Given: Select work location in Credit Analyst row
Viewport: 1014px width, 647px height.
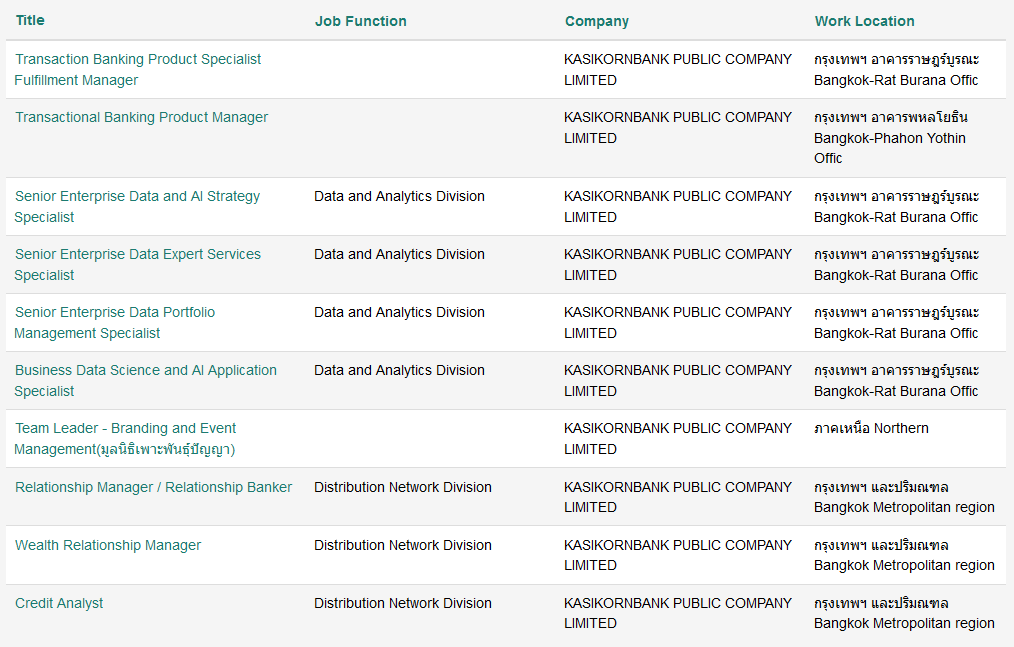Looking at the screenshot, I should [x=904, y=613].
